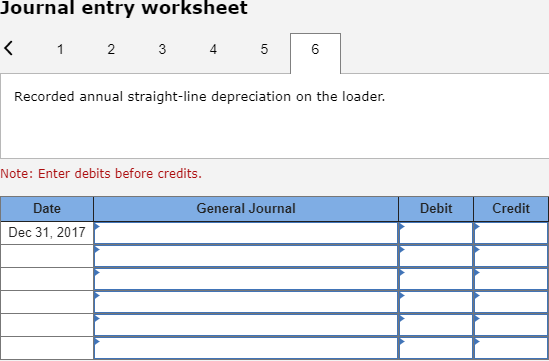
Task: Open General Journal account cell in fifth row
Action: click(x=246, y=325)
